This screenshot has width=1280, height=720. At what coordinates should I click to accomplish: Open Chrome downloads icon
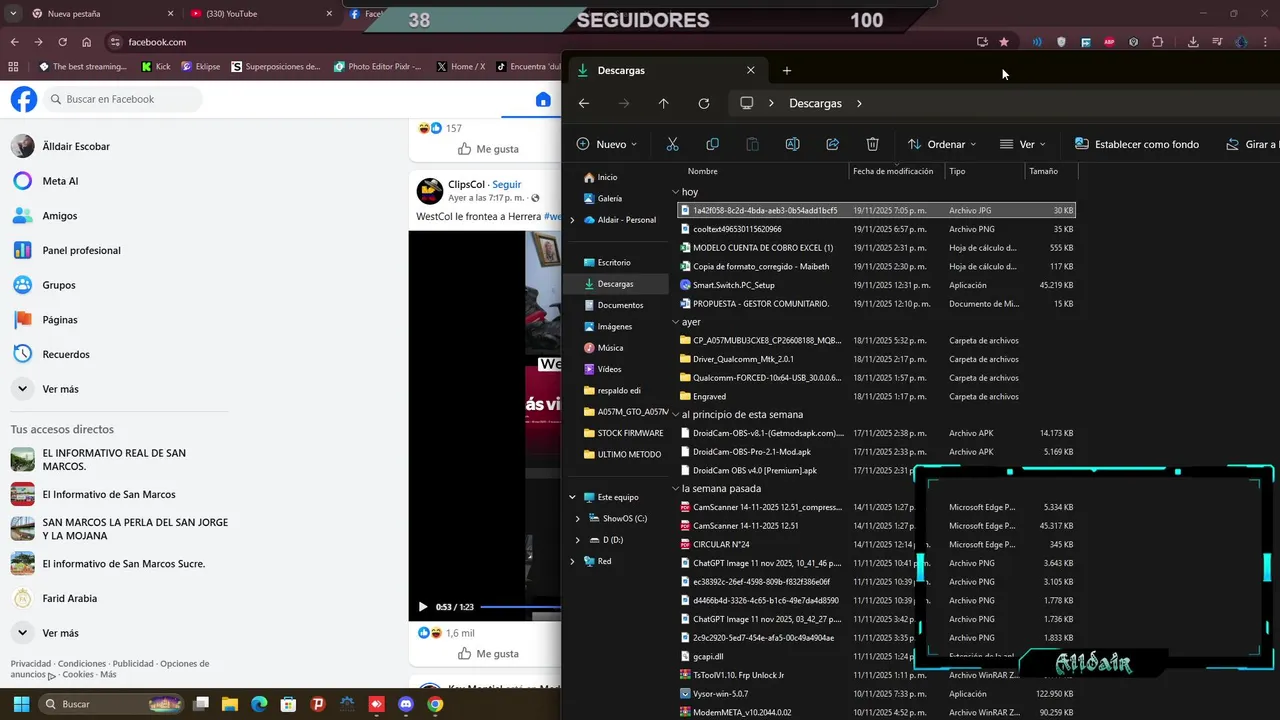click(1193, 42)
